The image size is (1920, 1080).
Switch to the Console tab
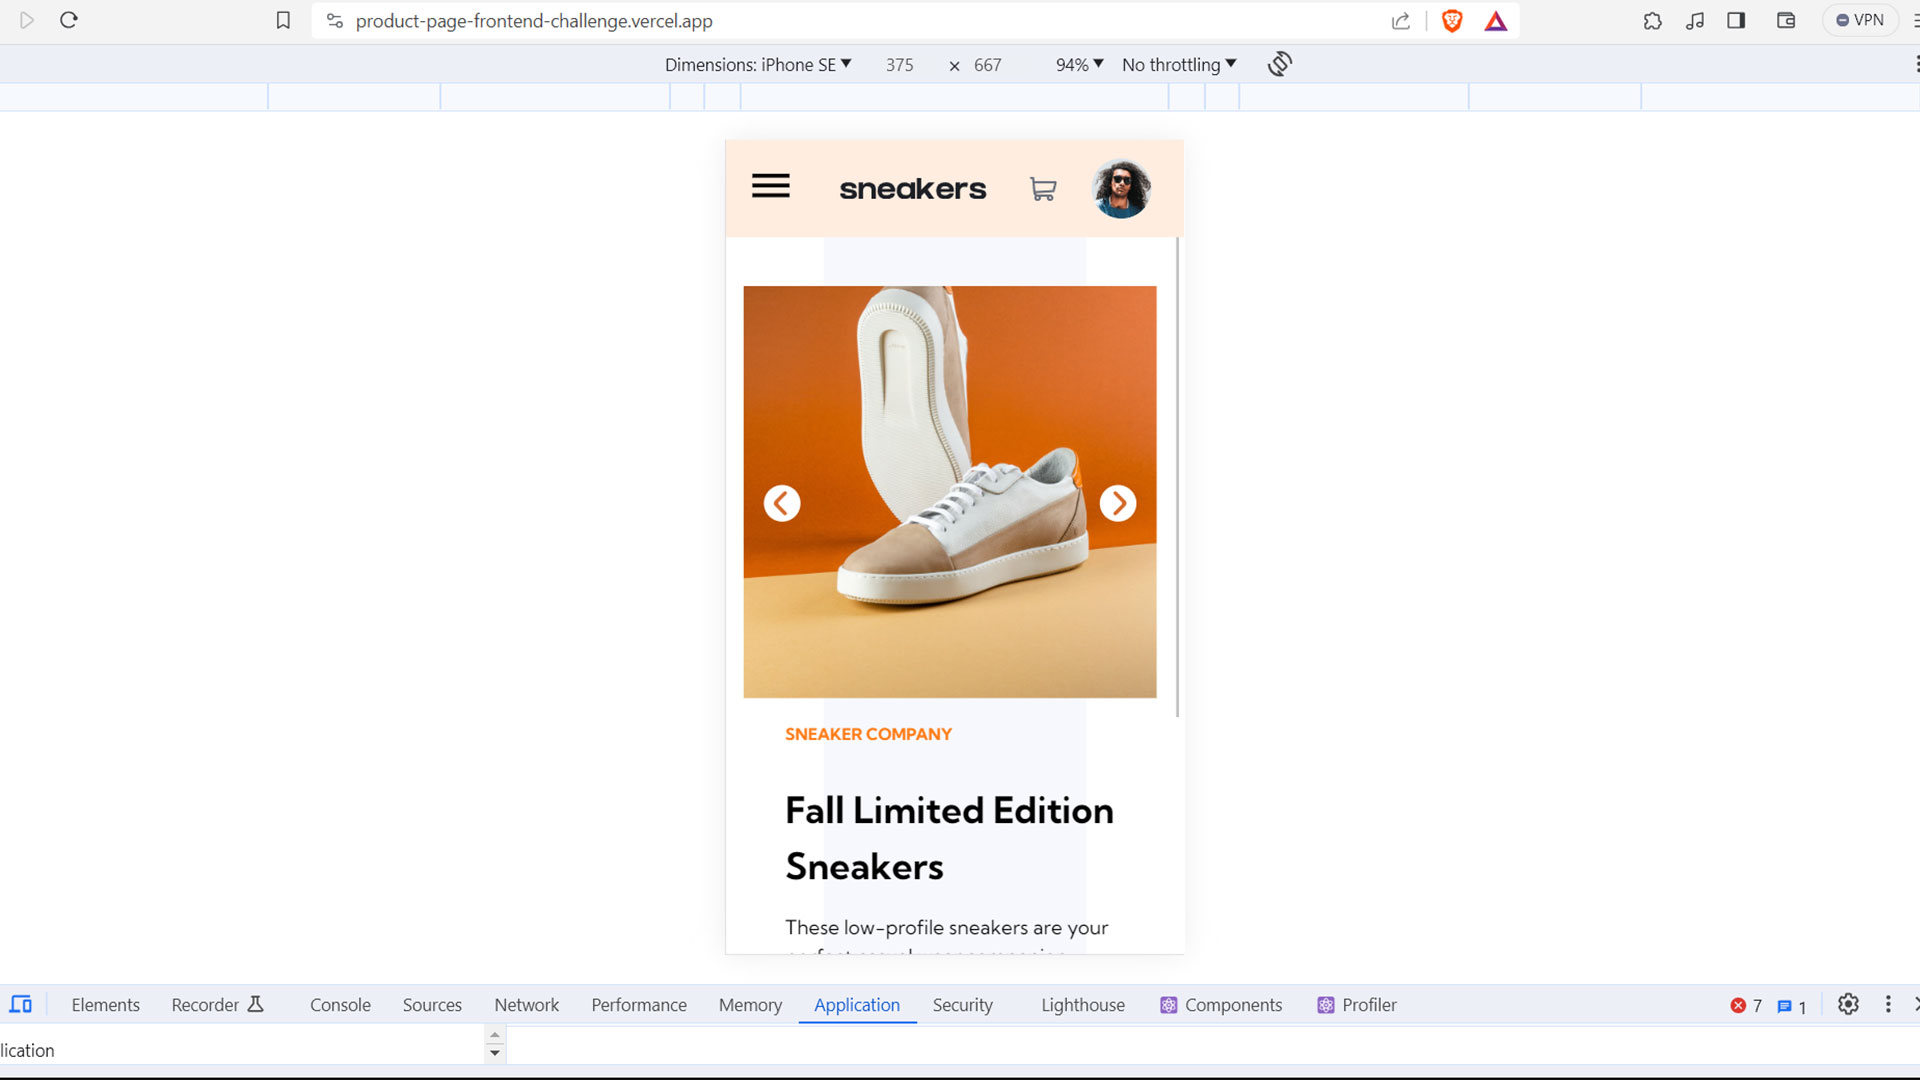[x=340, y=1005]
